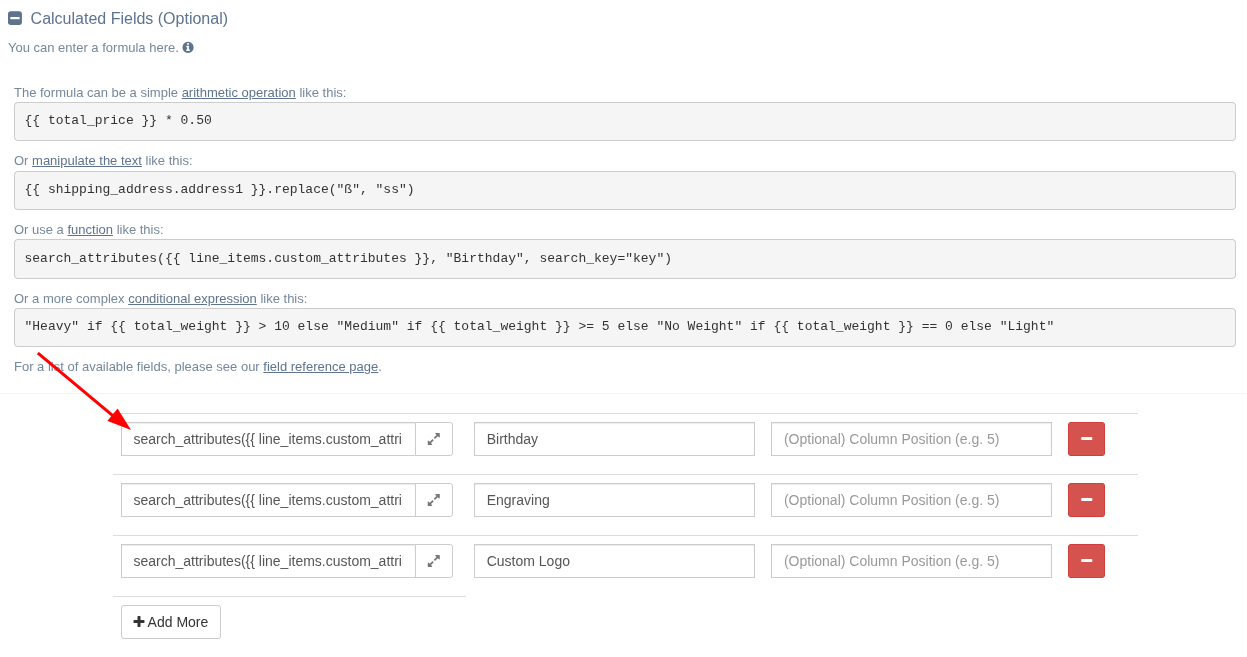Click Column Position field in Birthday row

pos(910,439)
